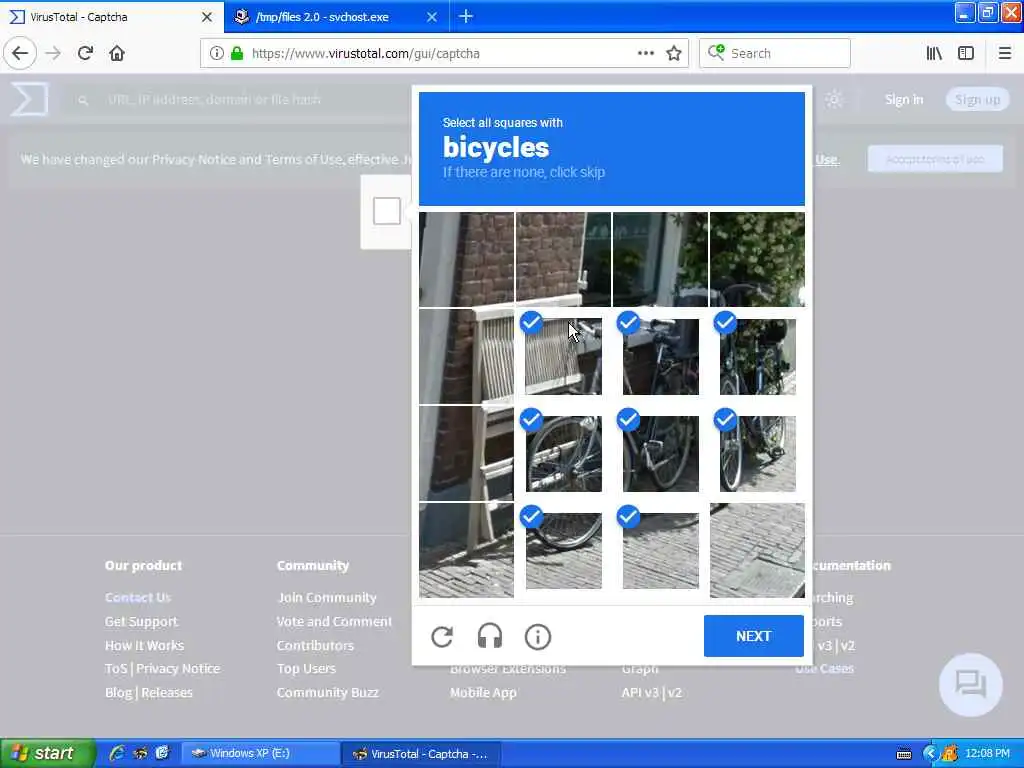
Task: Click the VirusTotal - Captcha taskbar button
Action: [x=421, y=754]
